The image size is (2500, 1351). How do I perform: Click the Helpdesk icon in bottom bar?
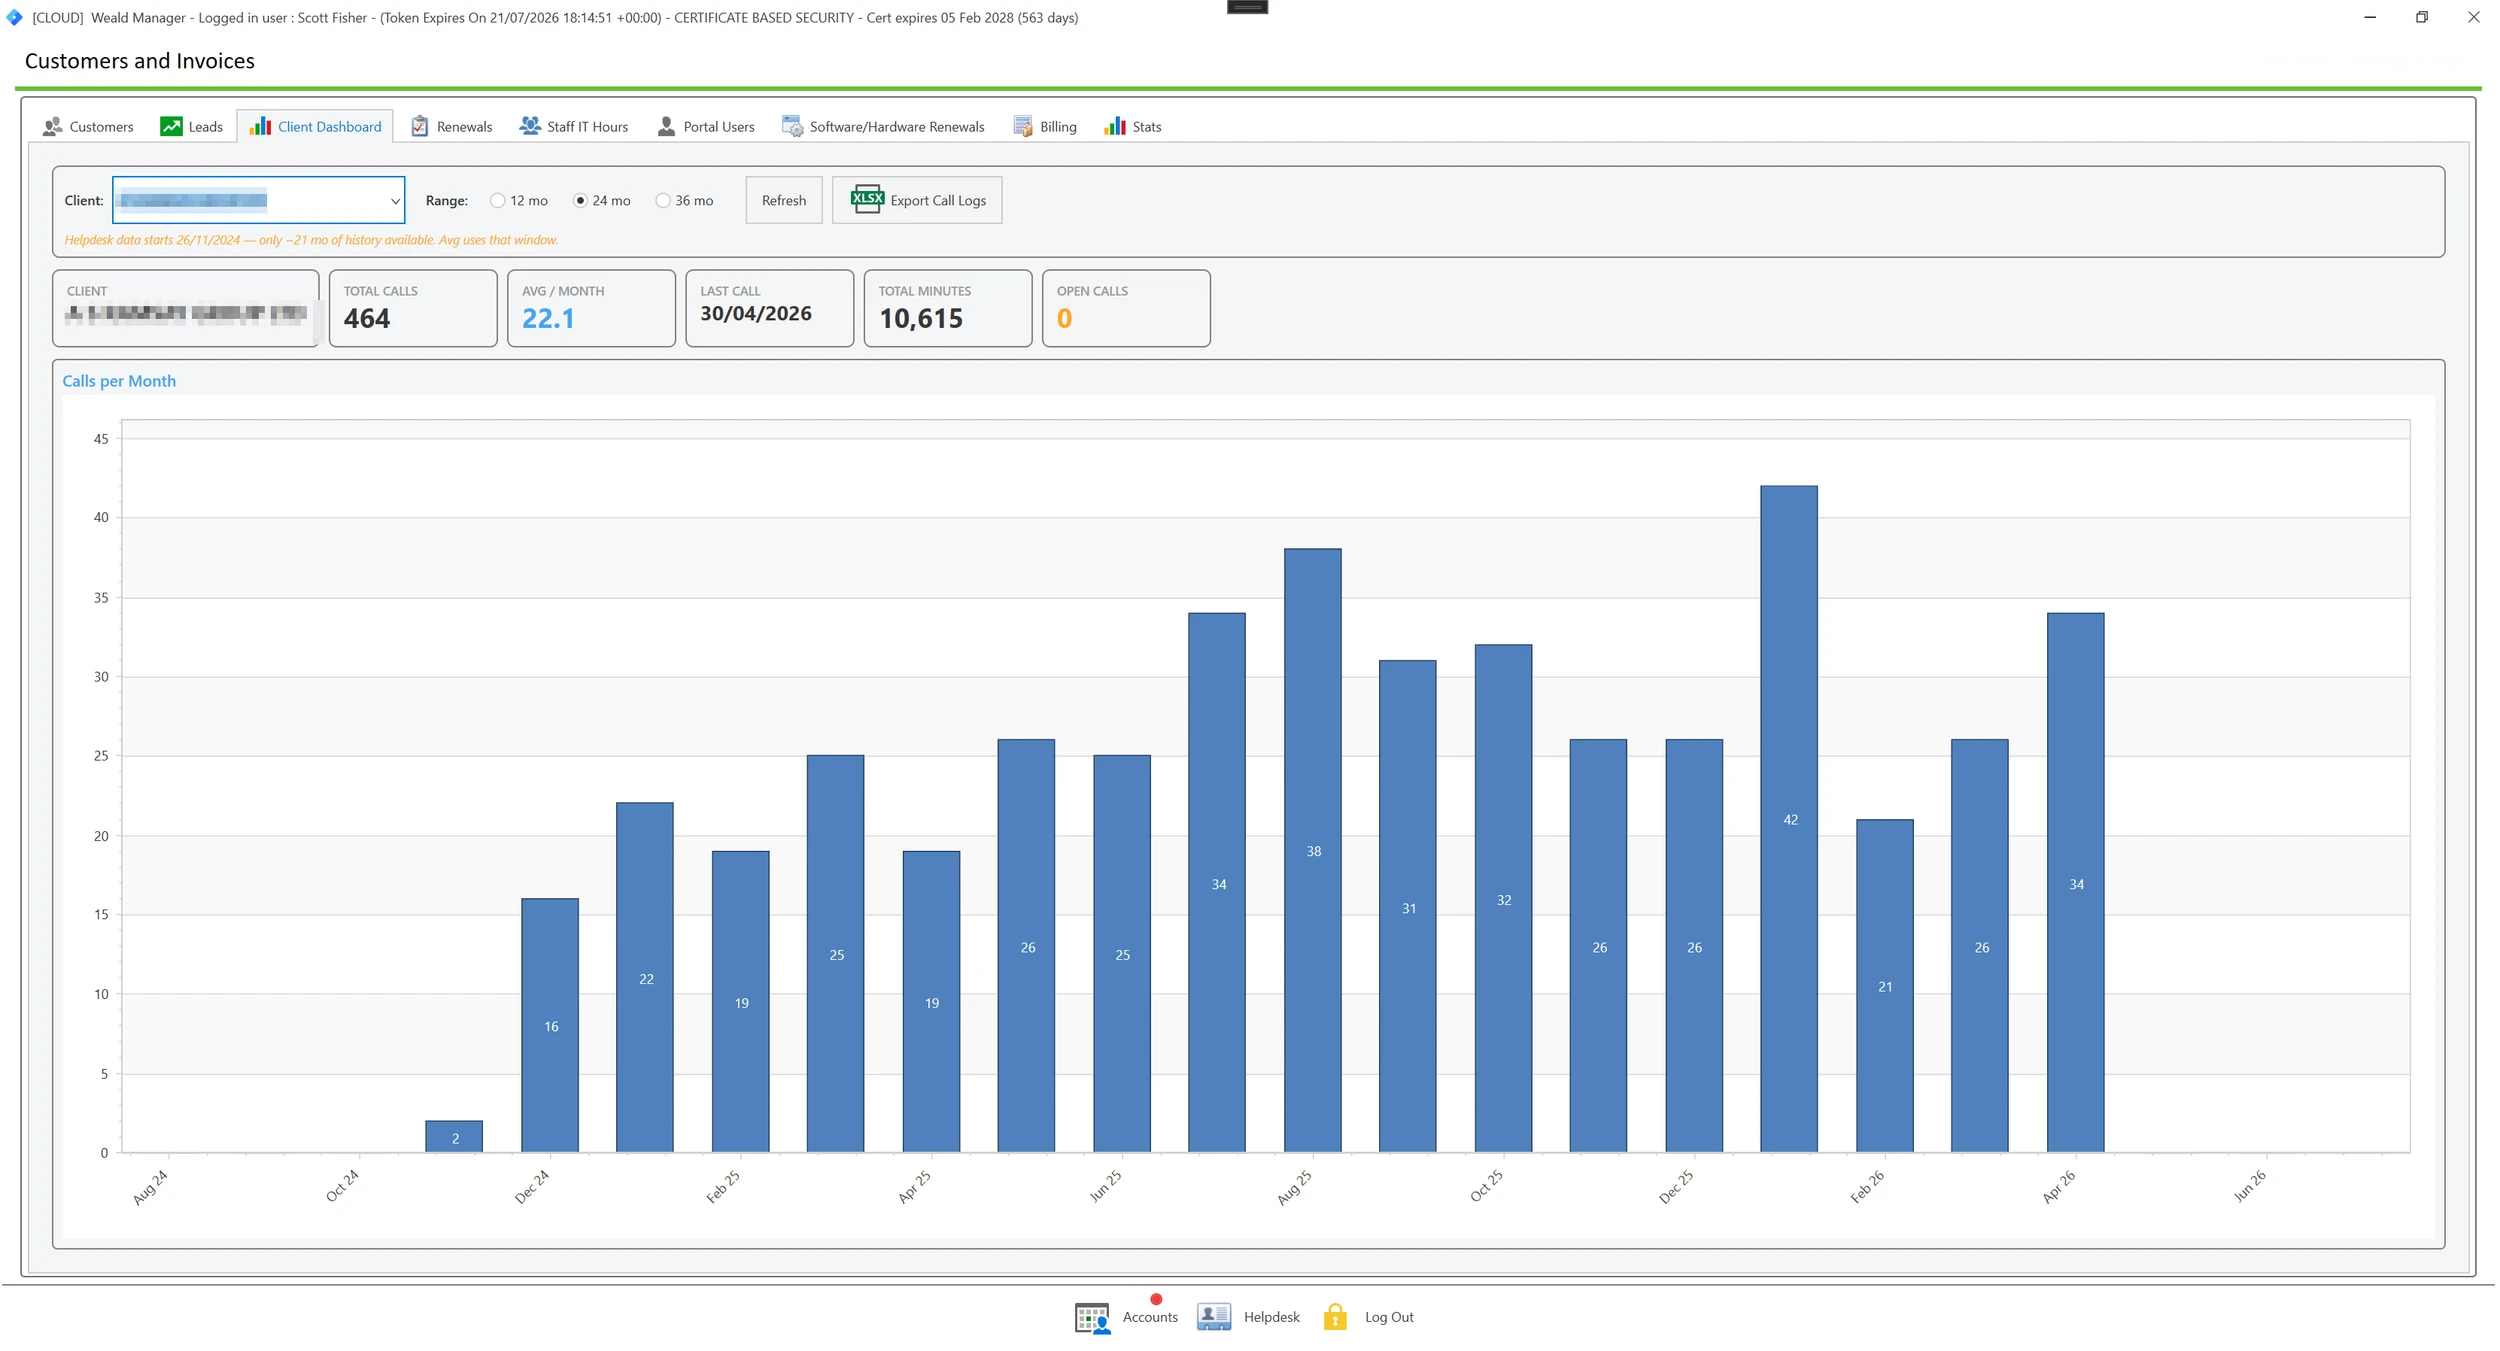(1214, 1317)
